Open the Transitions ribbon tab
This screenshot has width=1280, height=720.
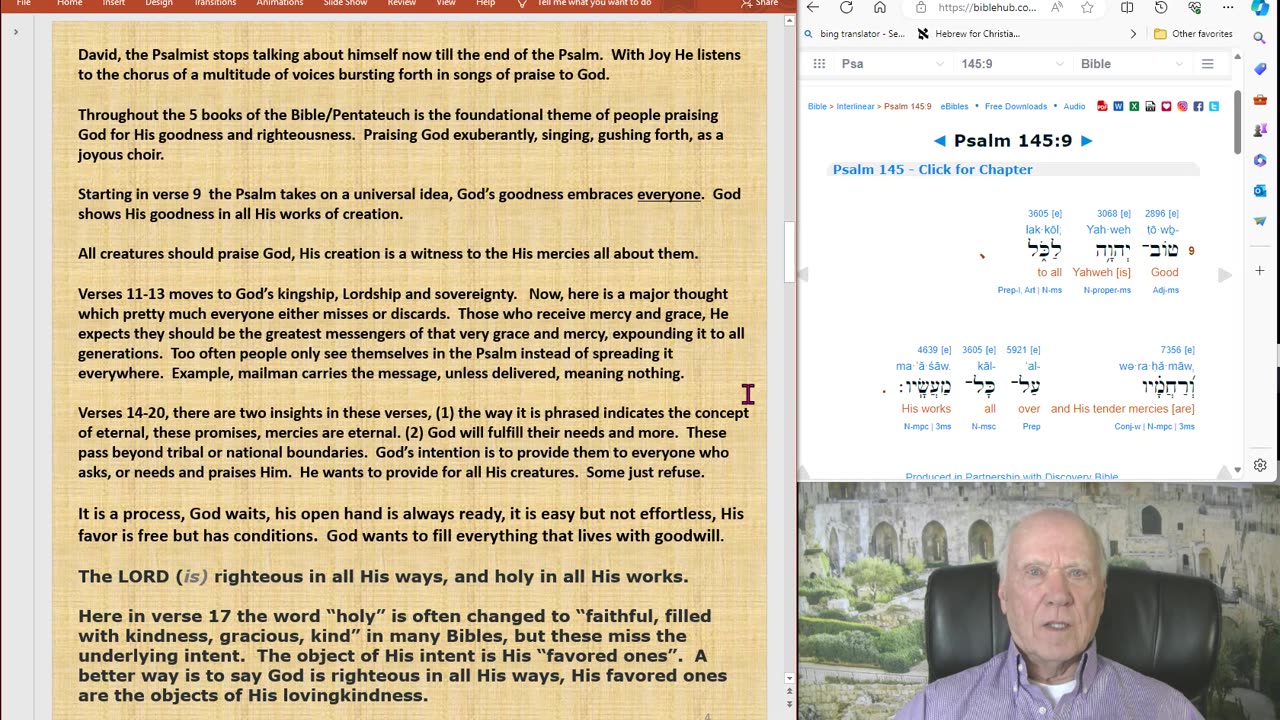pyautogui.click(x=215, y=3)
